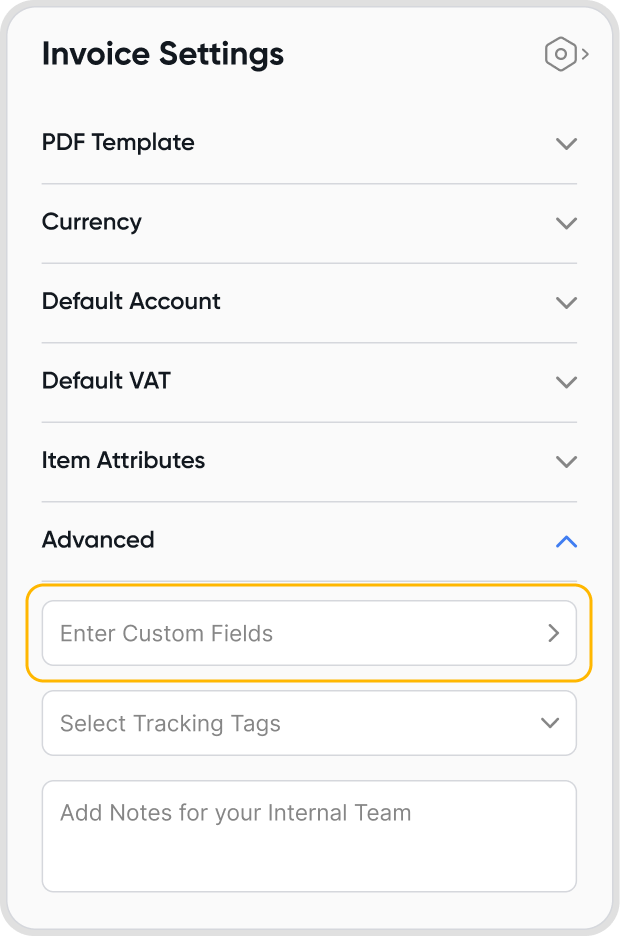The height and width of the screenshot is (936, 620).
Task: Click the small arrow beside the hexagon icon
Action: [x=585, y=54]
